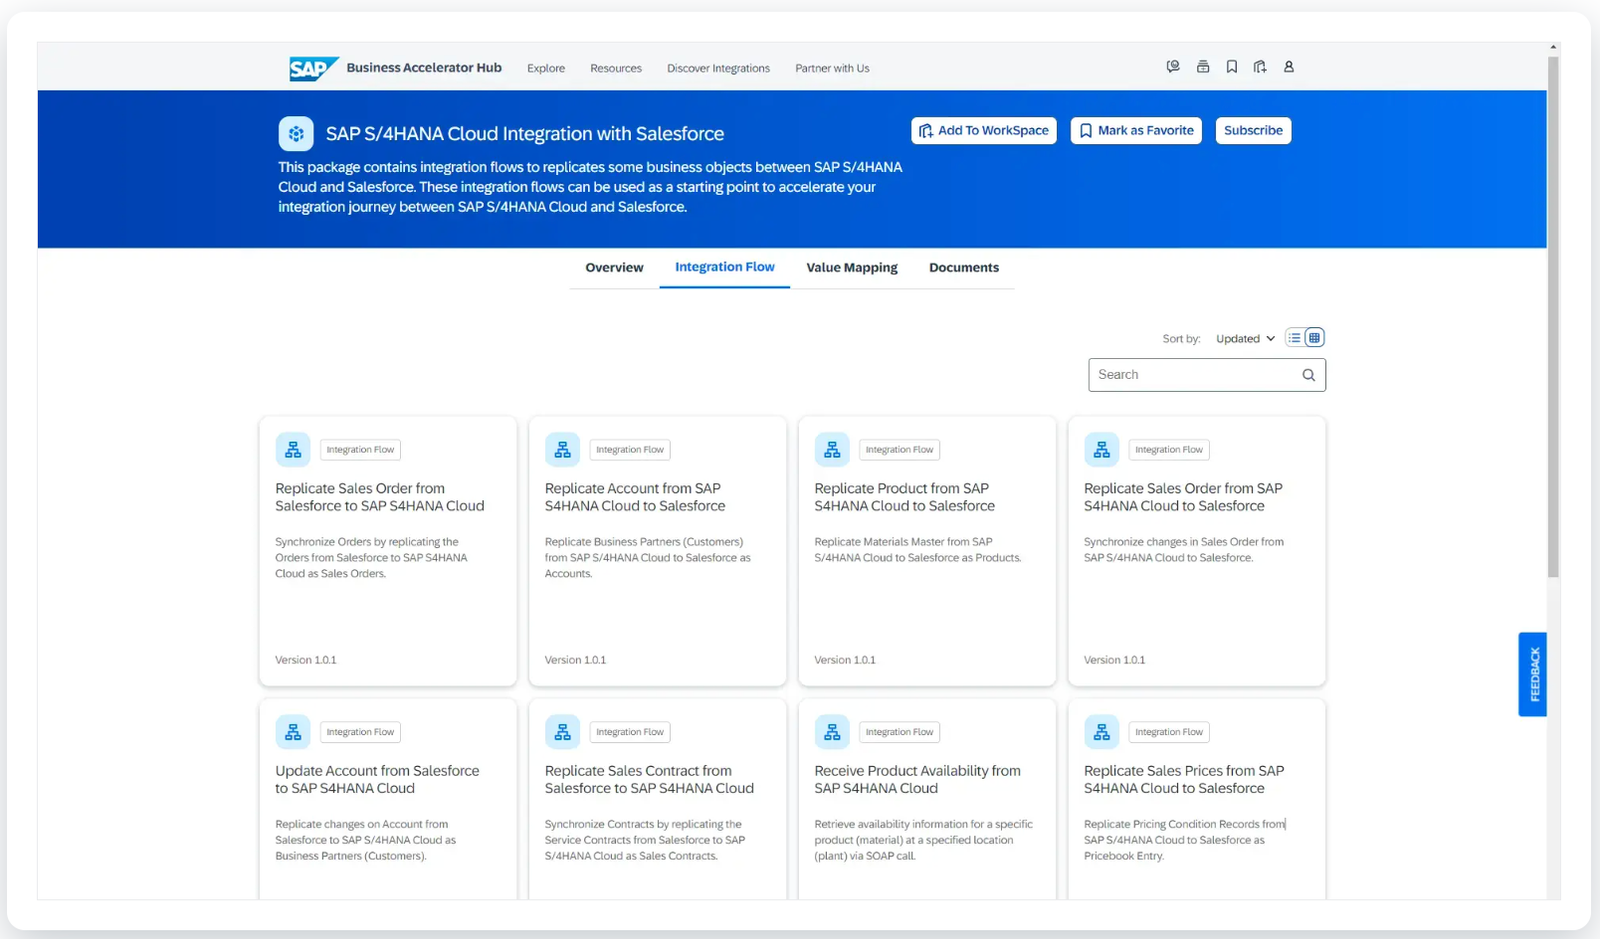The height and width of the screenshot is (939, 1600).
Task: Switch to the Value Mapping tab
Action: [852, 268]
